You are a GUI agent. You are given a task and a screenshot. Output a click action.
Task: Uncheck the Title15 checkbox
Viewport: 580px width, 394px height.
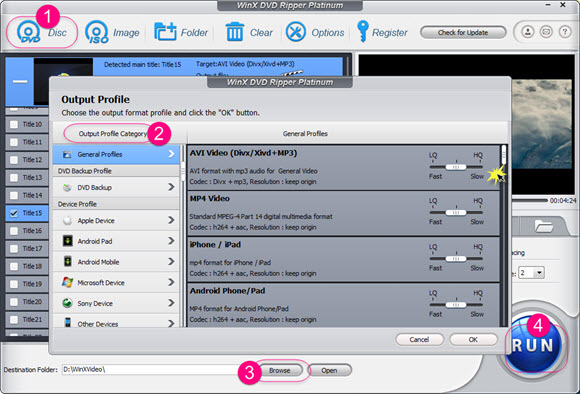[14, 213]
